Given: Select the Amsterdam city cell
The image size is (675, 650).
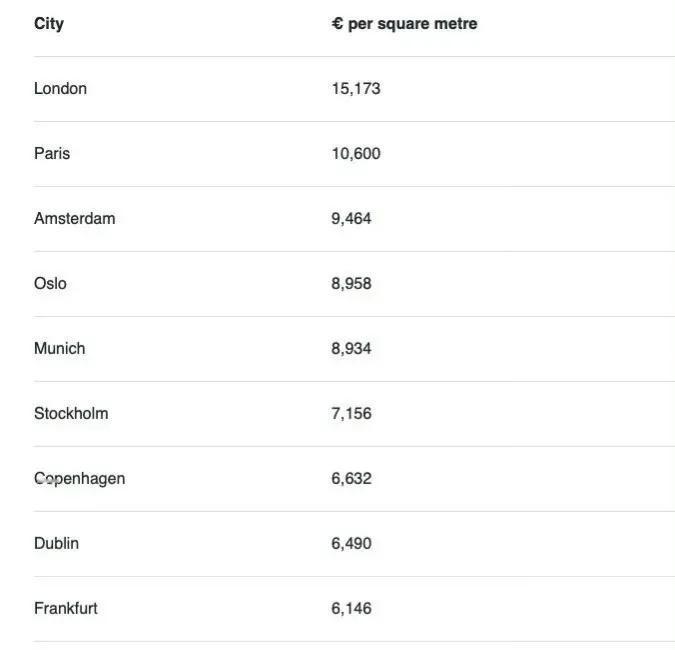Looking at the screenshot, I should click(74, 219).
